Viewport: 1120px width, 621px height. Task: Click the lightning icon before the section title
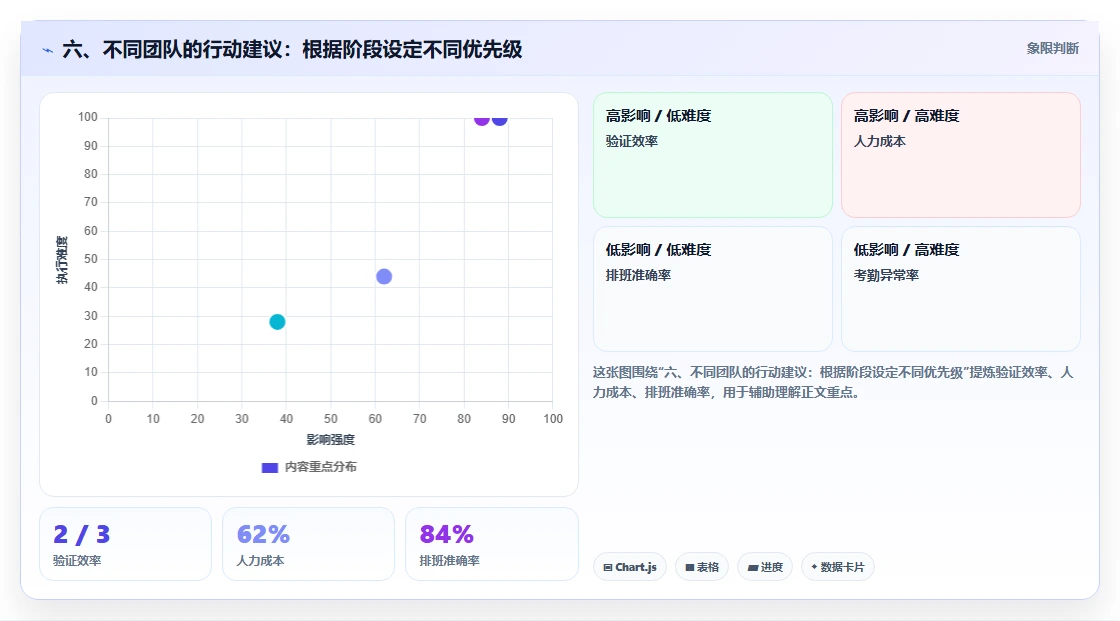pyautogui.click(x=47, y=50)
